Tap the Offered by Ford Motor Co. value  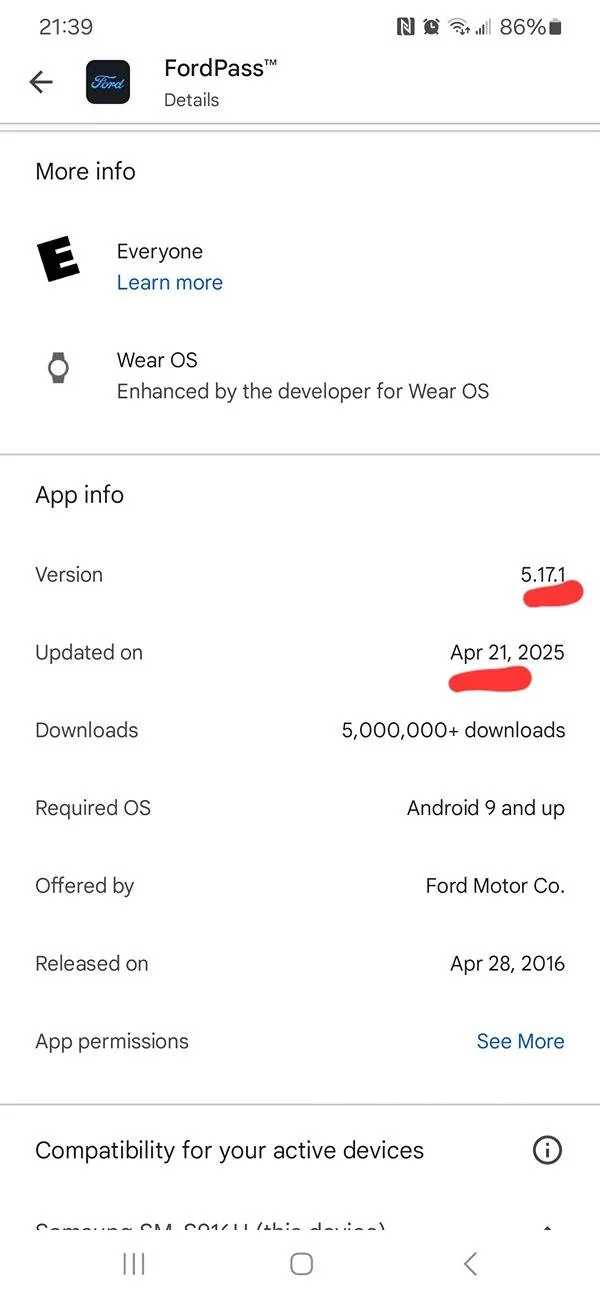[495, 886]
